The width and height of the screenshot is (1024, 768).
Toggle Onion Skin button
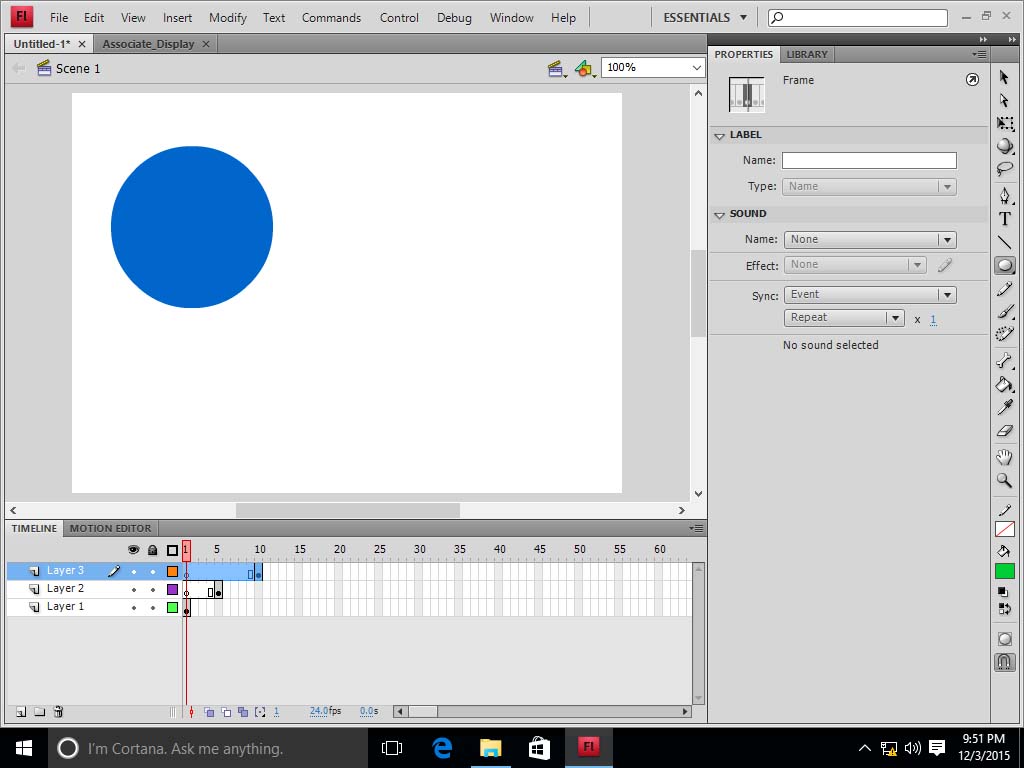point(209,712)
